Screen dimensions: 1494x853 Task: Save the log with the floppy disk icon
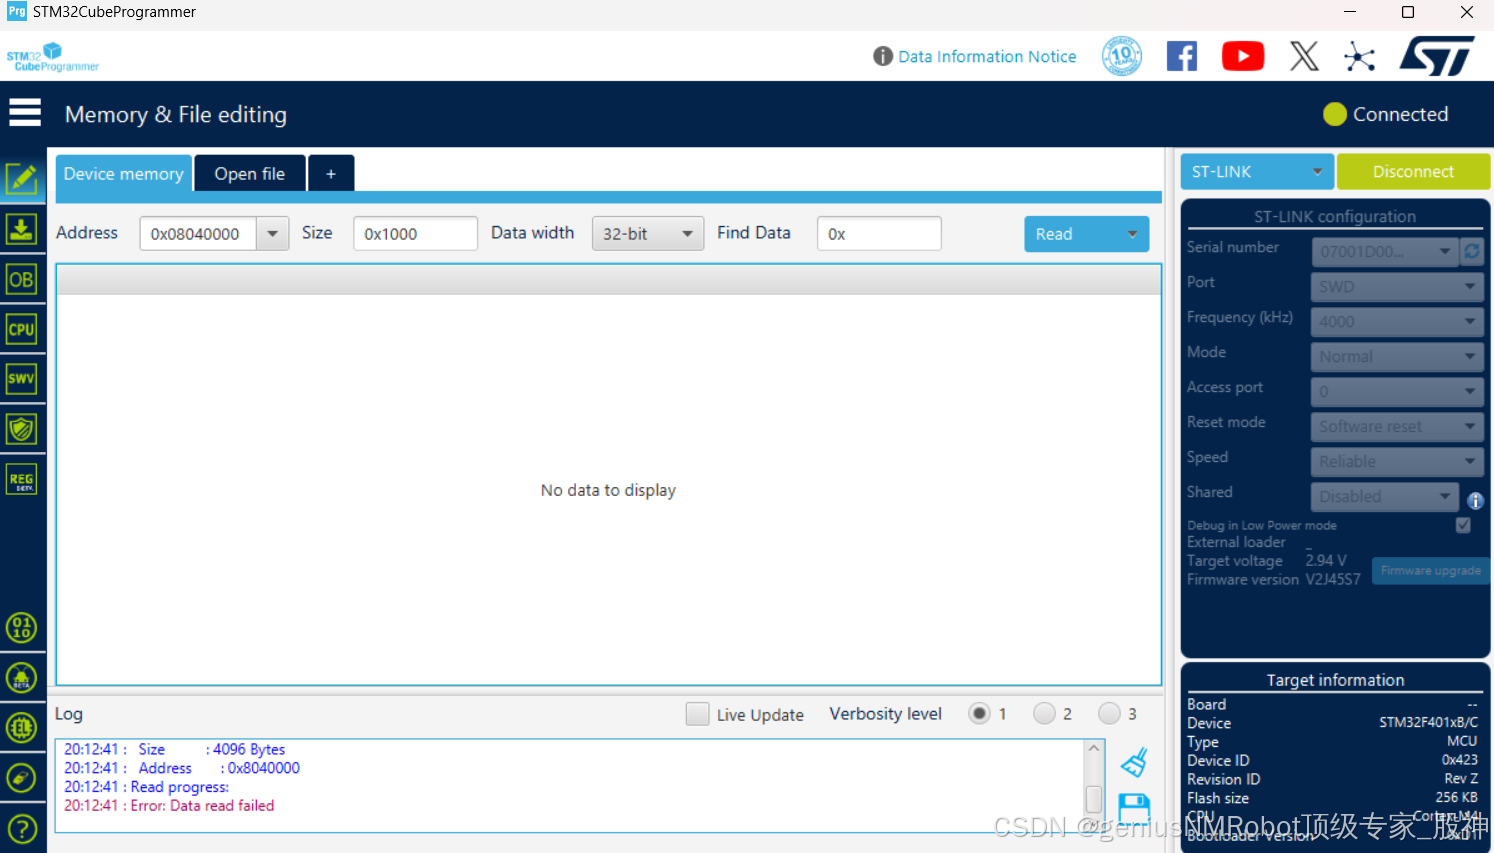click(x=1134, y=808)
